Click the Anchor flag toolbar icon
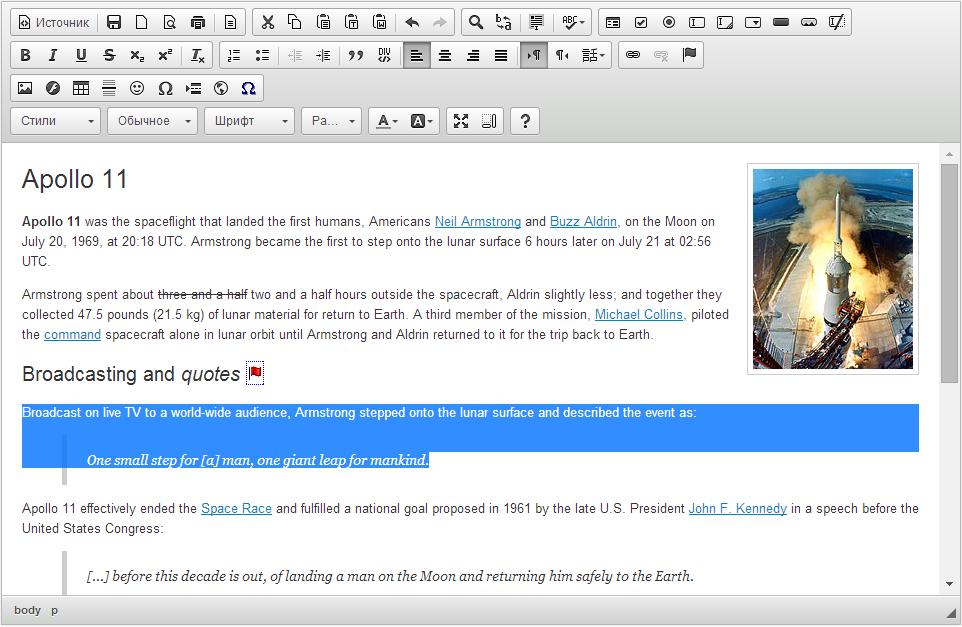 click(689, 55)
